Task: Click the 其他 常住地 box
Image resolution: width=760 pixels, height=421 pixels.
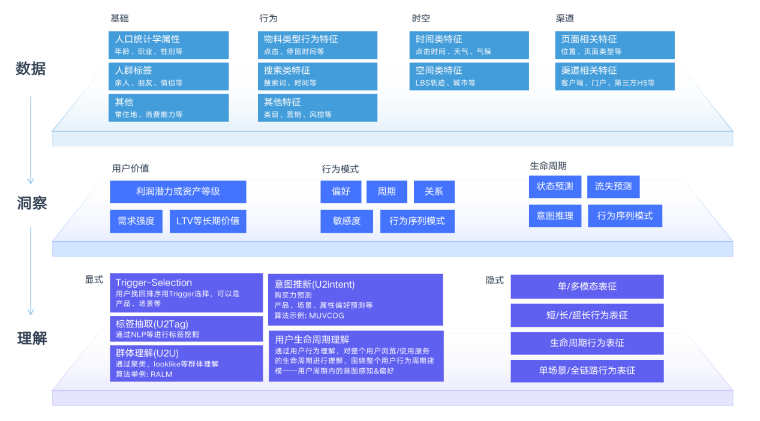Action: coord(168,108)
